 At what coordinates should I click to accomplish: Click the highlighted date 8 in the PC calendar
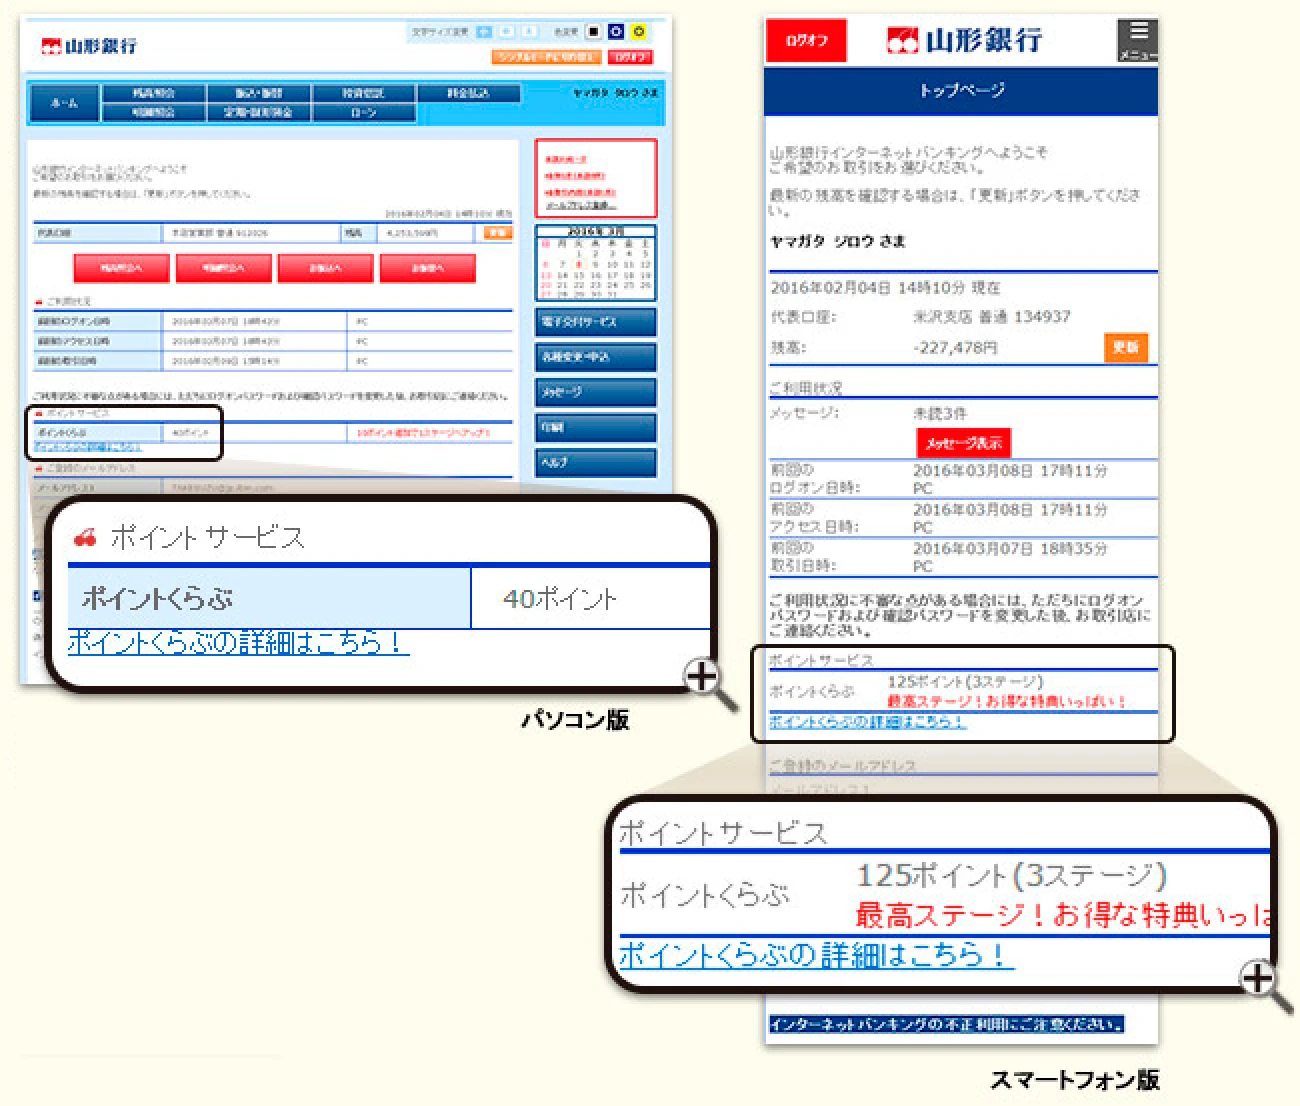[579, 265]
